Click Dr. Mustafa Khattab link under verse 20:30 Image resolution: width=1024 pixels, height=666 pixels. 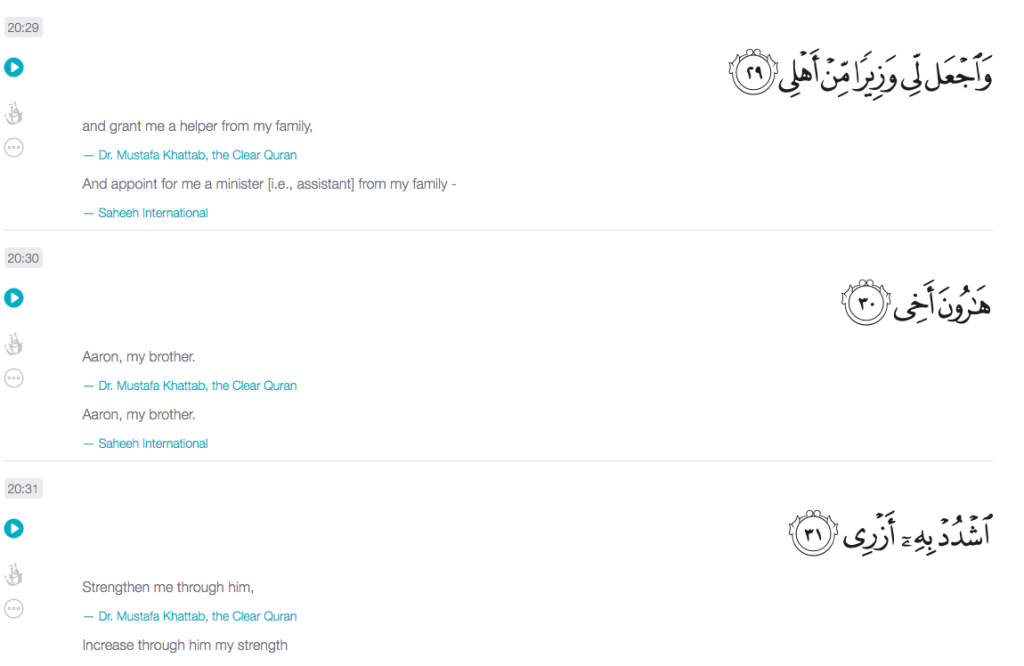click(x=197, y=385)
